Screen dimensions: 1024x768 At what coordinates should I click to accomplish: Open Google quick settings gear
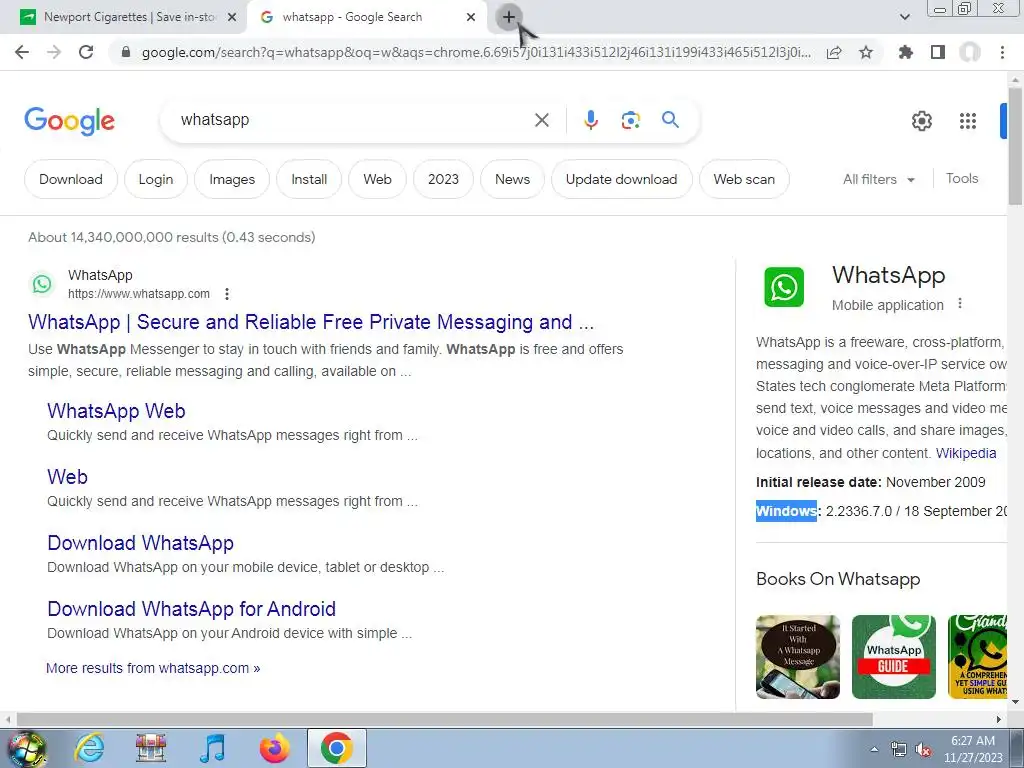coord(921,121)
